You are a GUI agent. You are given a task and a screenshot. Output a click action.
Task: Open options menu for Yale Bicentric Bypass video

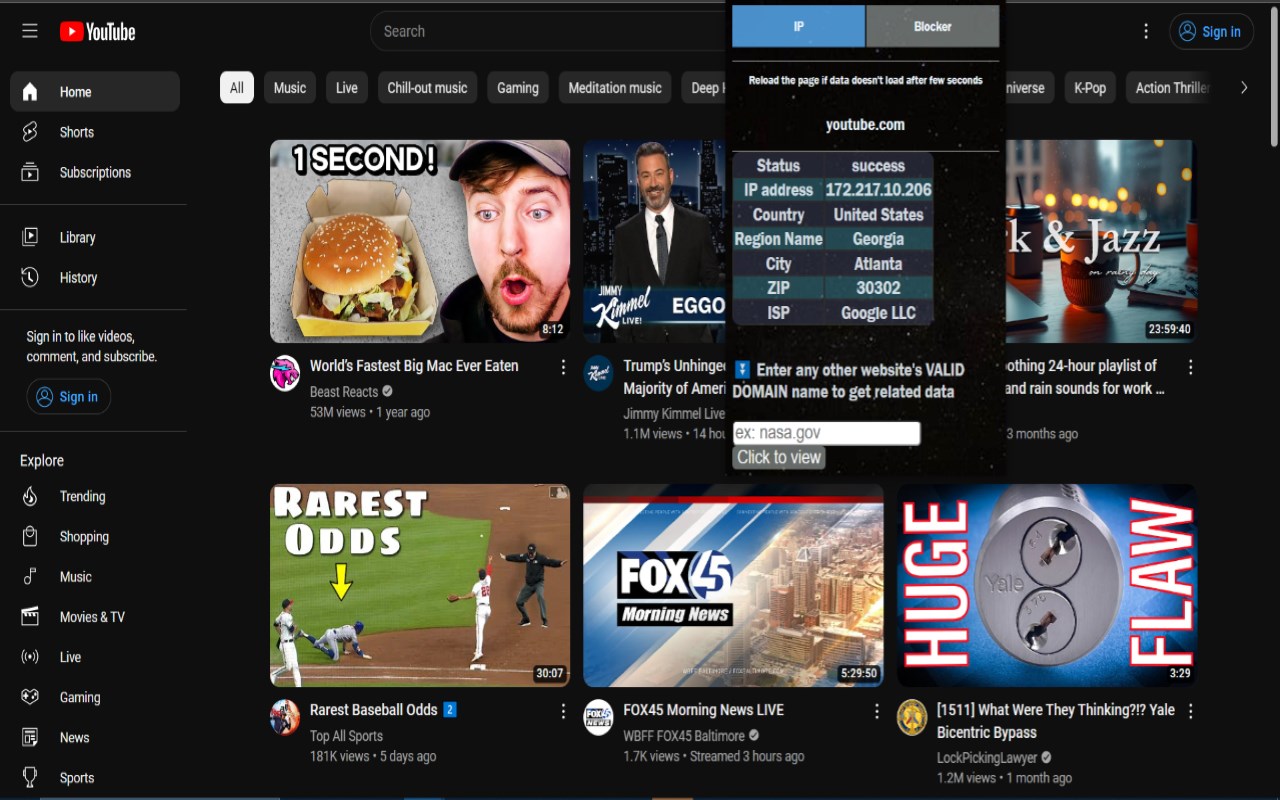click(x=1190, y=711)
